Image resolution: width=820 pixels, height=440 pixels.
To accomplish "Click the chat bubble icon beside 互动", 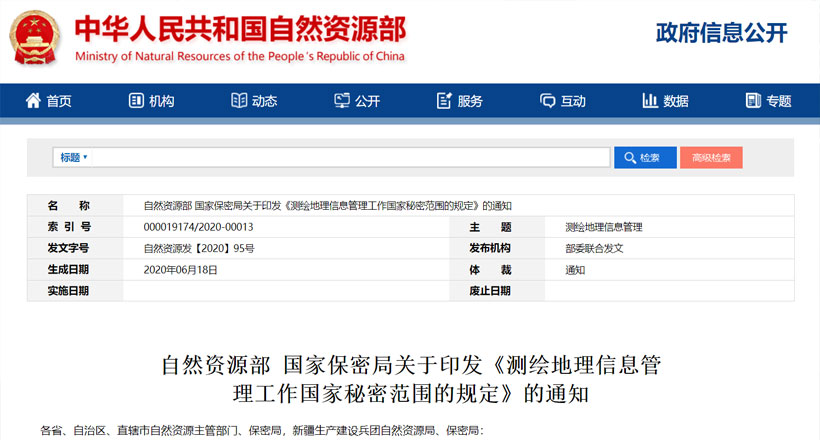I will 548,100.
